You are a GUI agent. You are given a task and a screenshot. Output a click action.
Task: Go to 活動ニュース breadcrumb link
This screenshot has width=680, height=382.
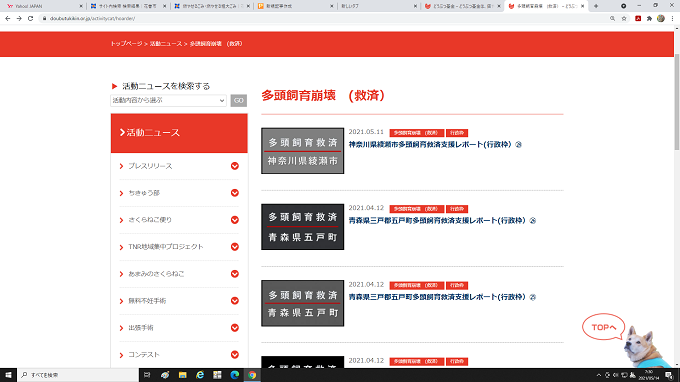point(166,44)
